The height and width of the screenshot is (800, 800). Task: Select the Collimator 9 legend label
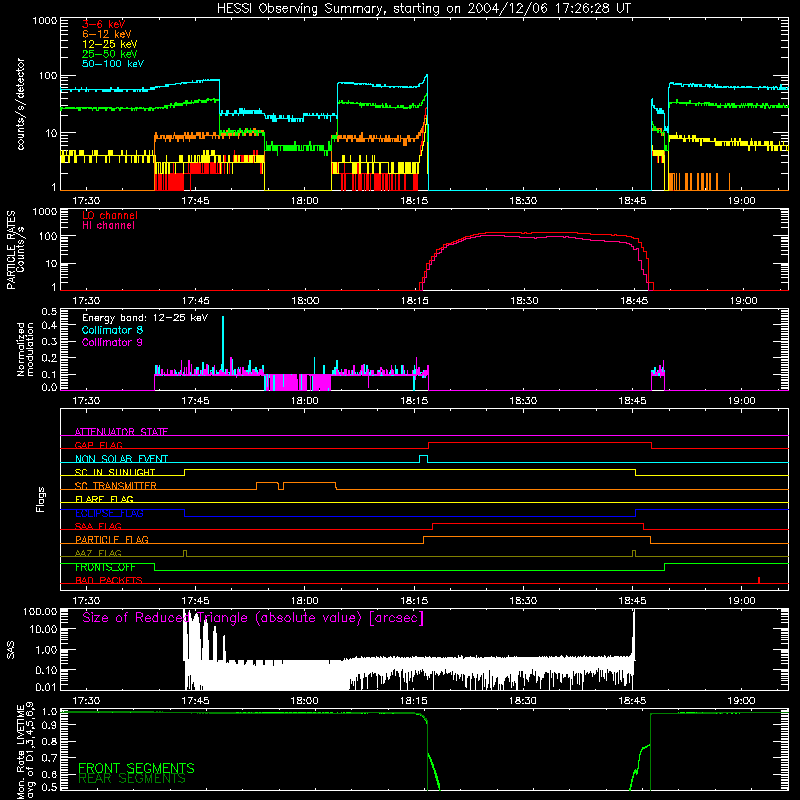coord(112,342)
